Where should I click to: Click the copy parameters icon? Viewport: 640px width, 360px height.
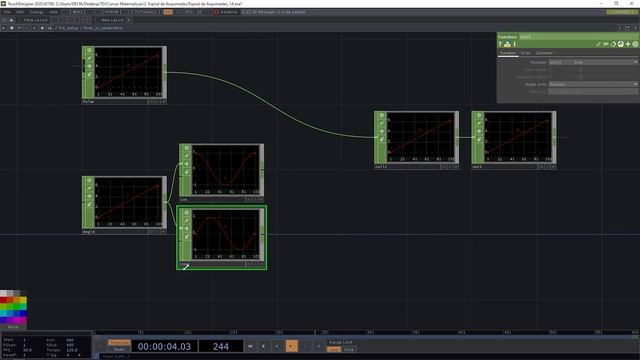(613, 44)
